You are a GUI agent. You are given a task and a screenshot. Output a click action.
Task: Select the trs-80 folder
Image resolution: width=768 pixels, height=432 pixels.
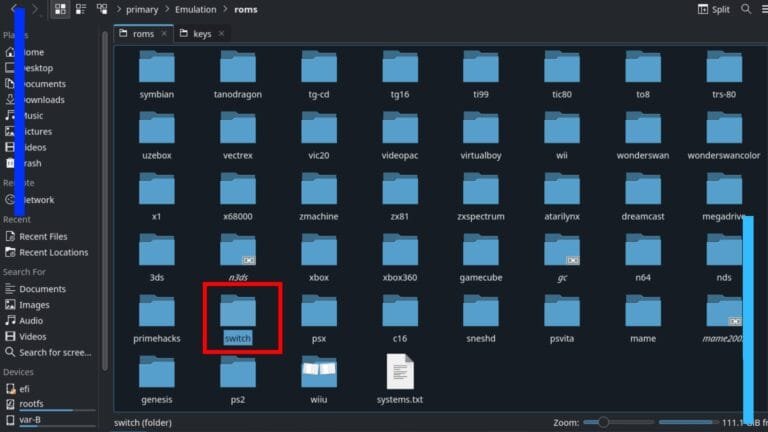(724, 74)
